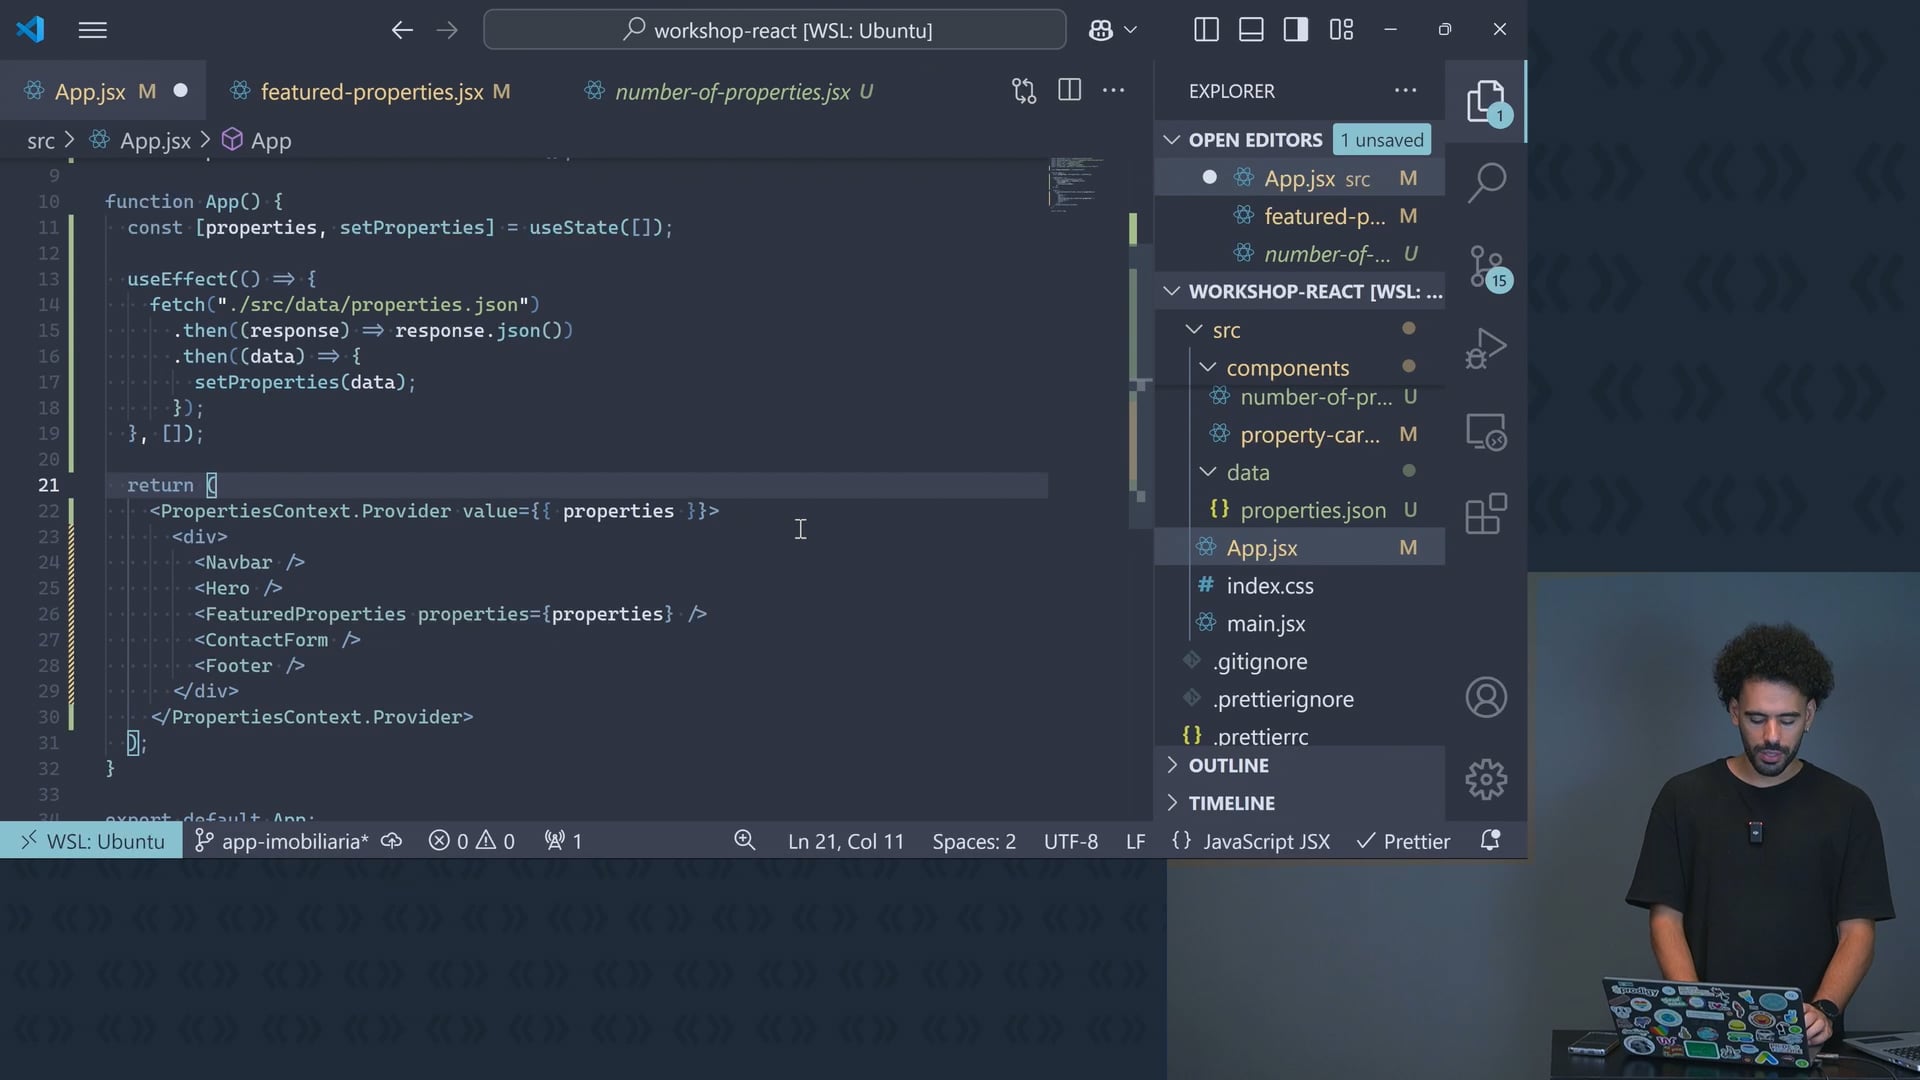Split the editor to the right
1920x1080 pixels.
1069,91
